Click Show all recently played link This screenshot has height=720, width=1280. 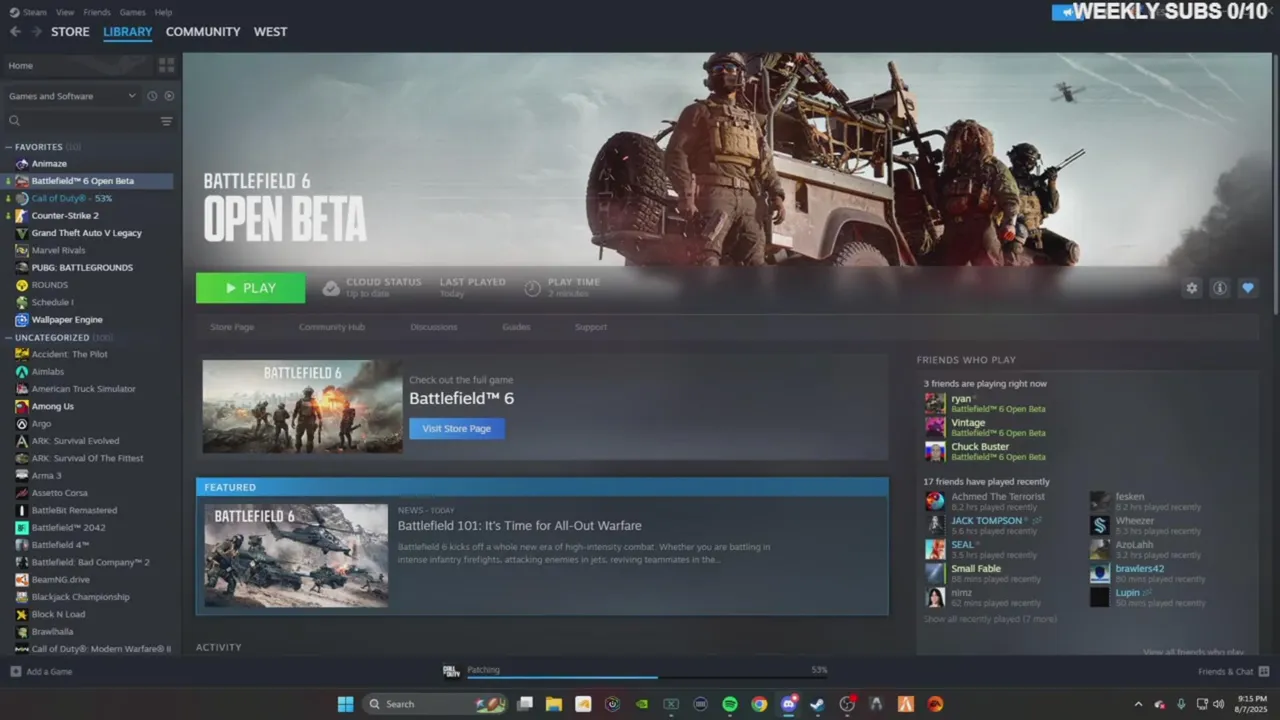(x=990, y=619)
